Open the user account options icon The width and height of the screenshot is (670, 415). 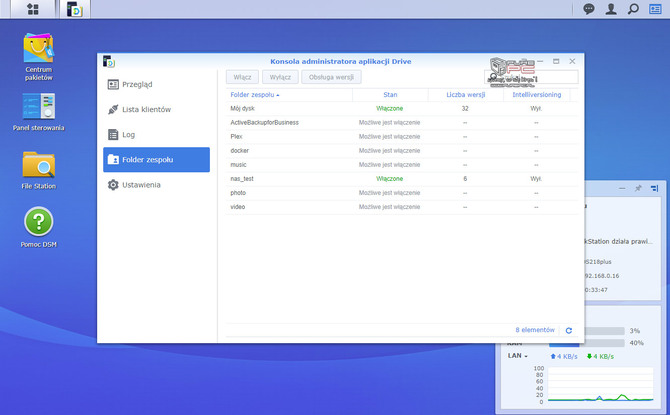tap(611, 9)
